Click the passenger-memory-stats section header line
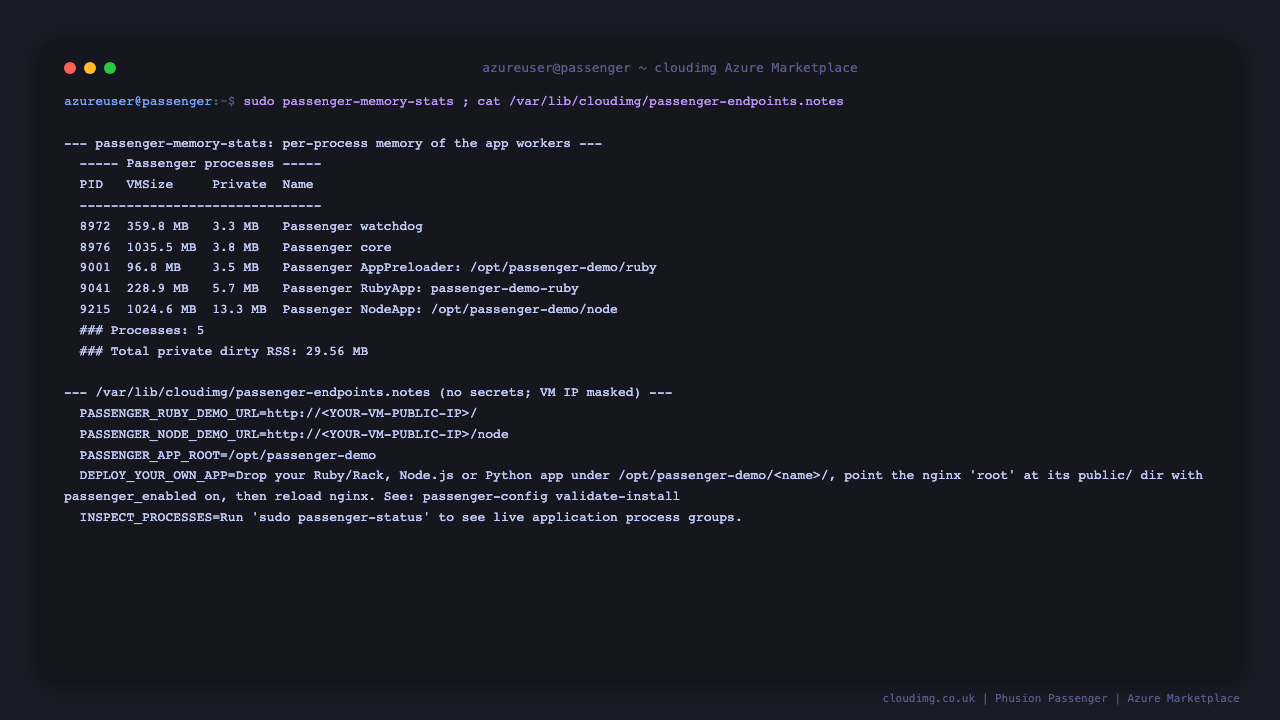 coord(333,143)
